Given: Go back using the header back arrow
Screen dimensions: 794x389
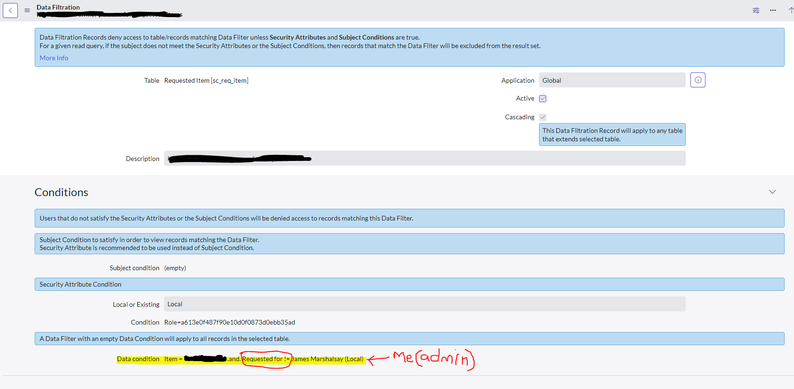Looking at the screenshot, I should click(x=11, y=10).
